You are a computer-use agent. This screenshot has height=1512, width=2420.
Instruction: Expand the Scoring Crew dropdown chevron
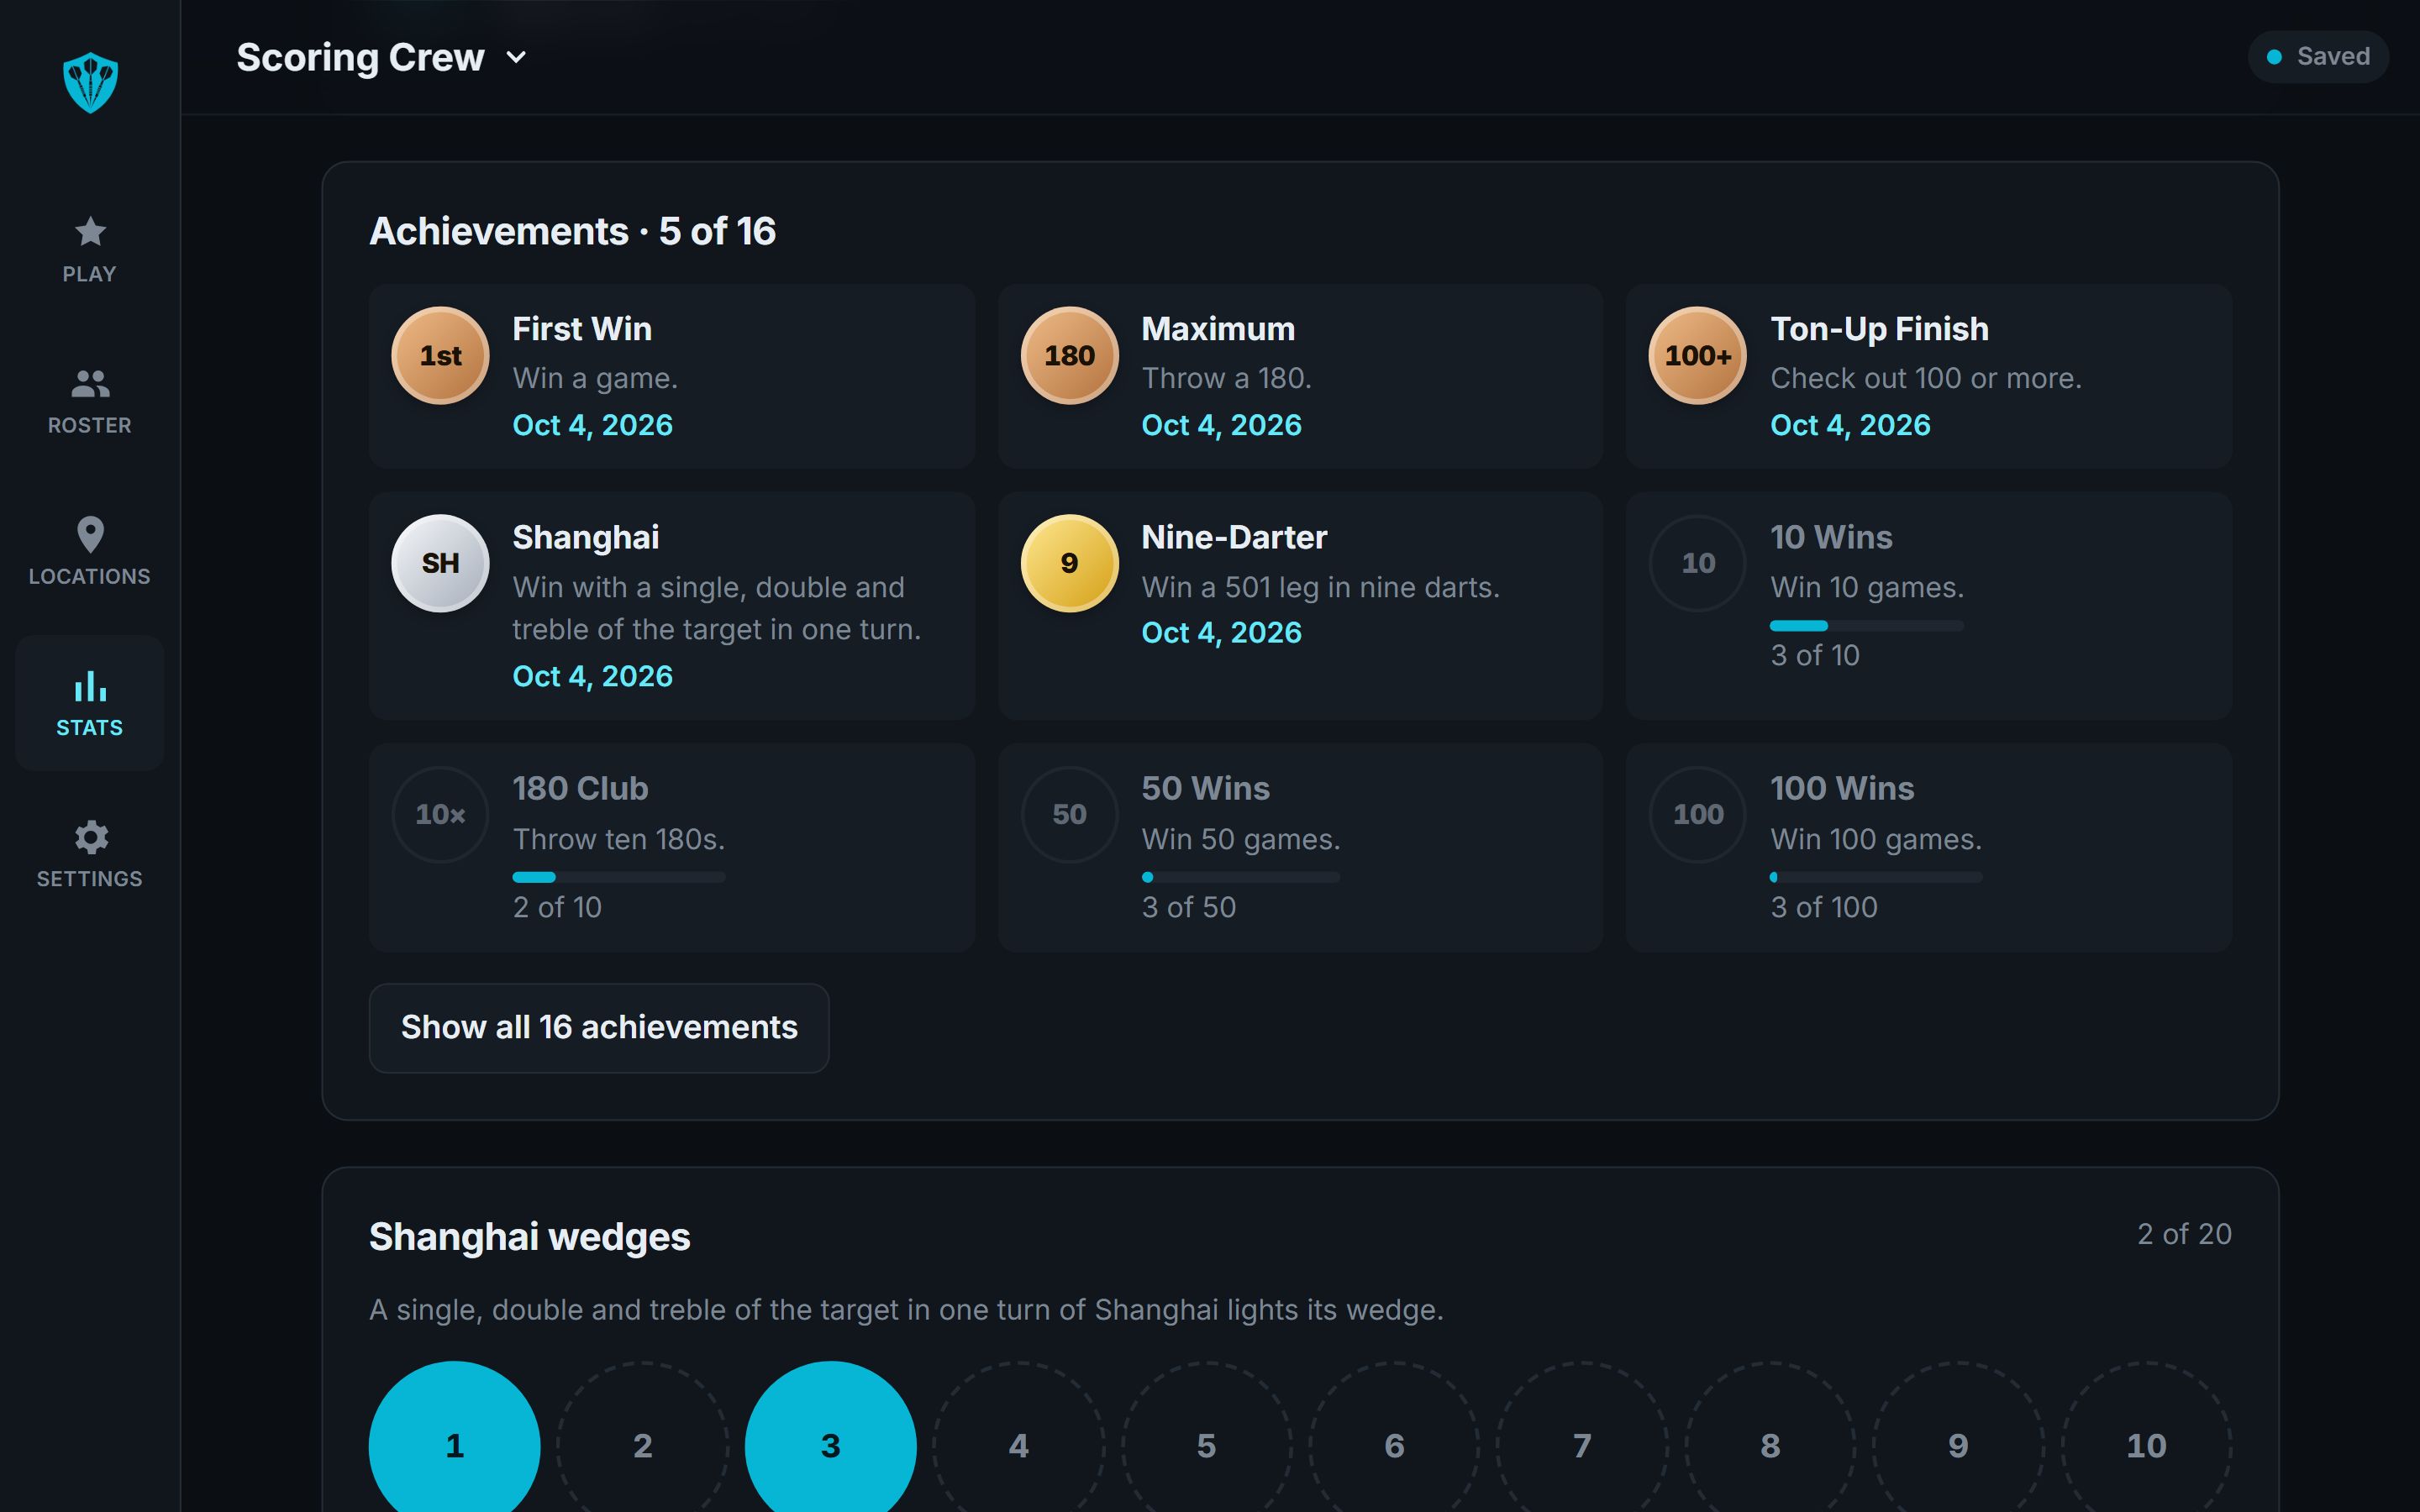click(x=516, y=58)
